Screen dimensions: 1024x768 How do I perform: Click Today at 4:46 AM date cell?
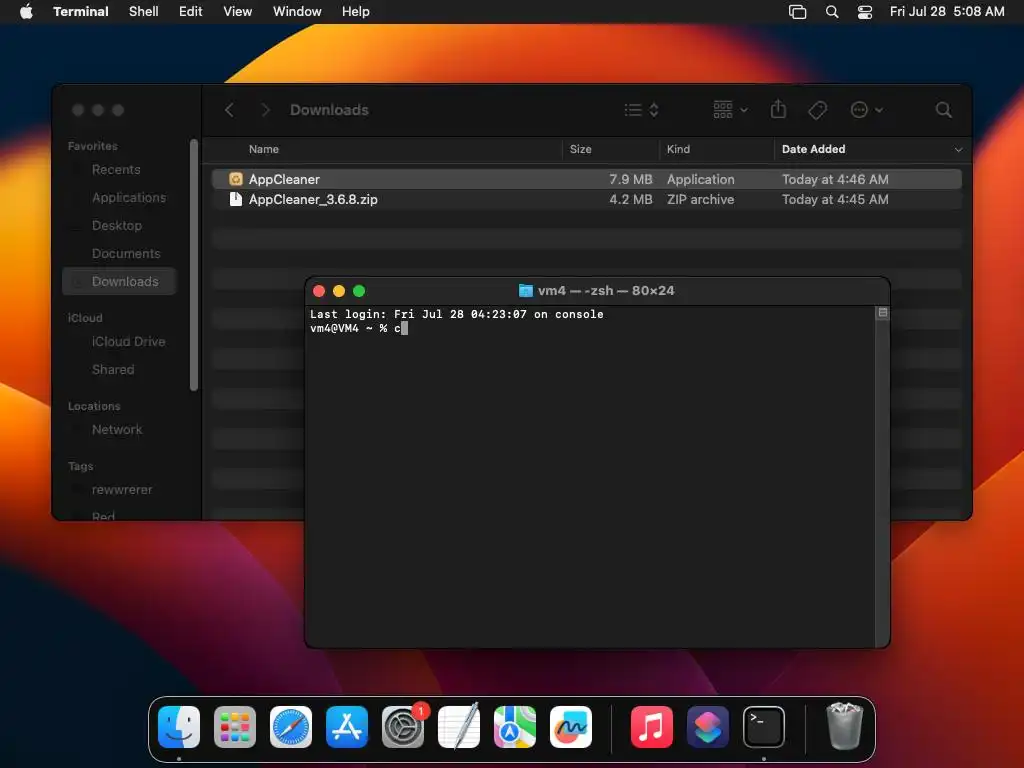(x=835, y=179)
